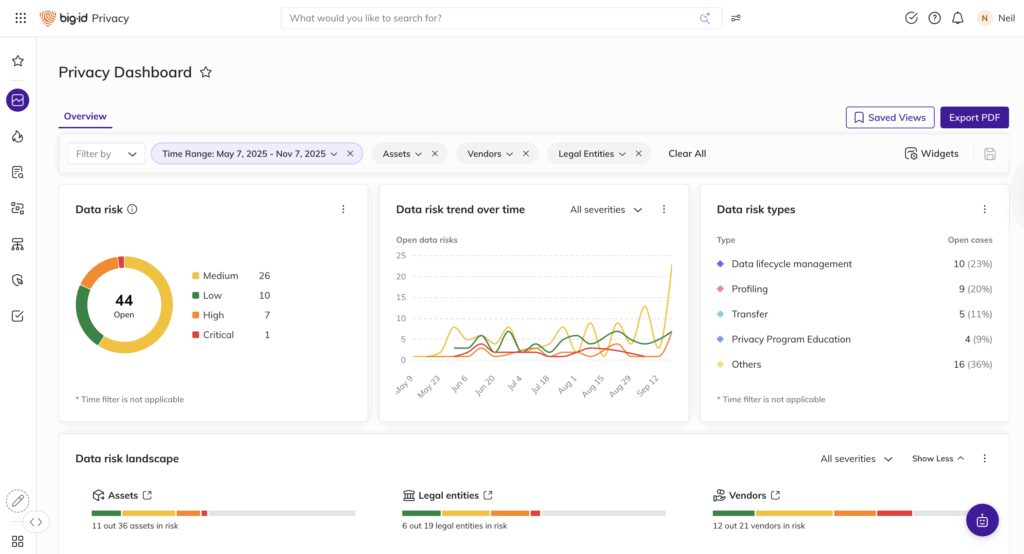Favorite the Privacy Dashboard with star icon
Viewport: 1024px width, 554px height.
[206, 72]
